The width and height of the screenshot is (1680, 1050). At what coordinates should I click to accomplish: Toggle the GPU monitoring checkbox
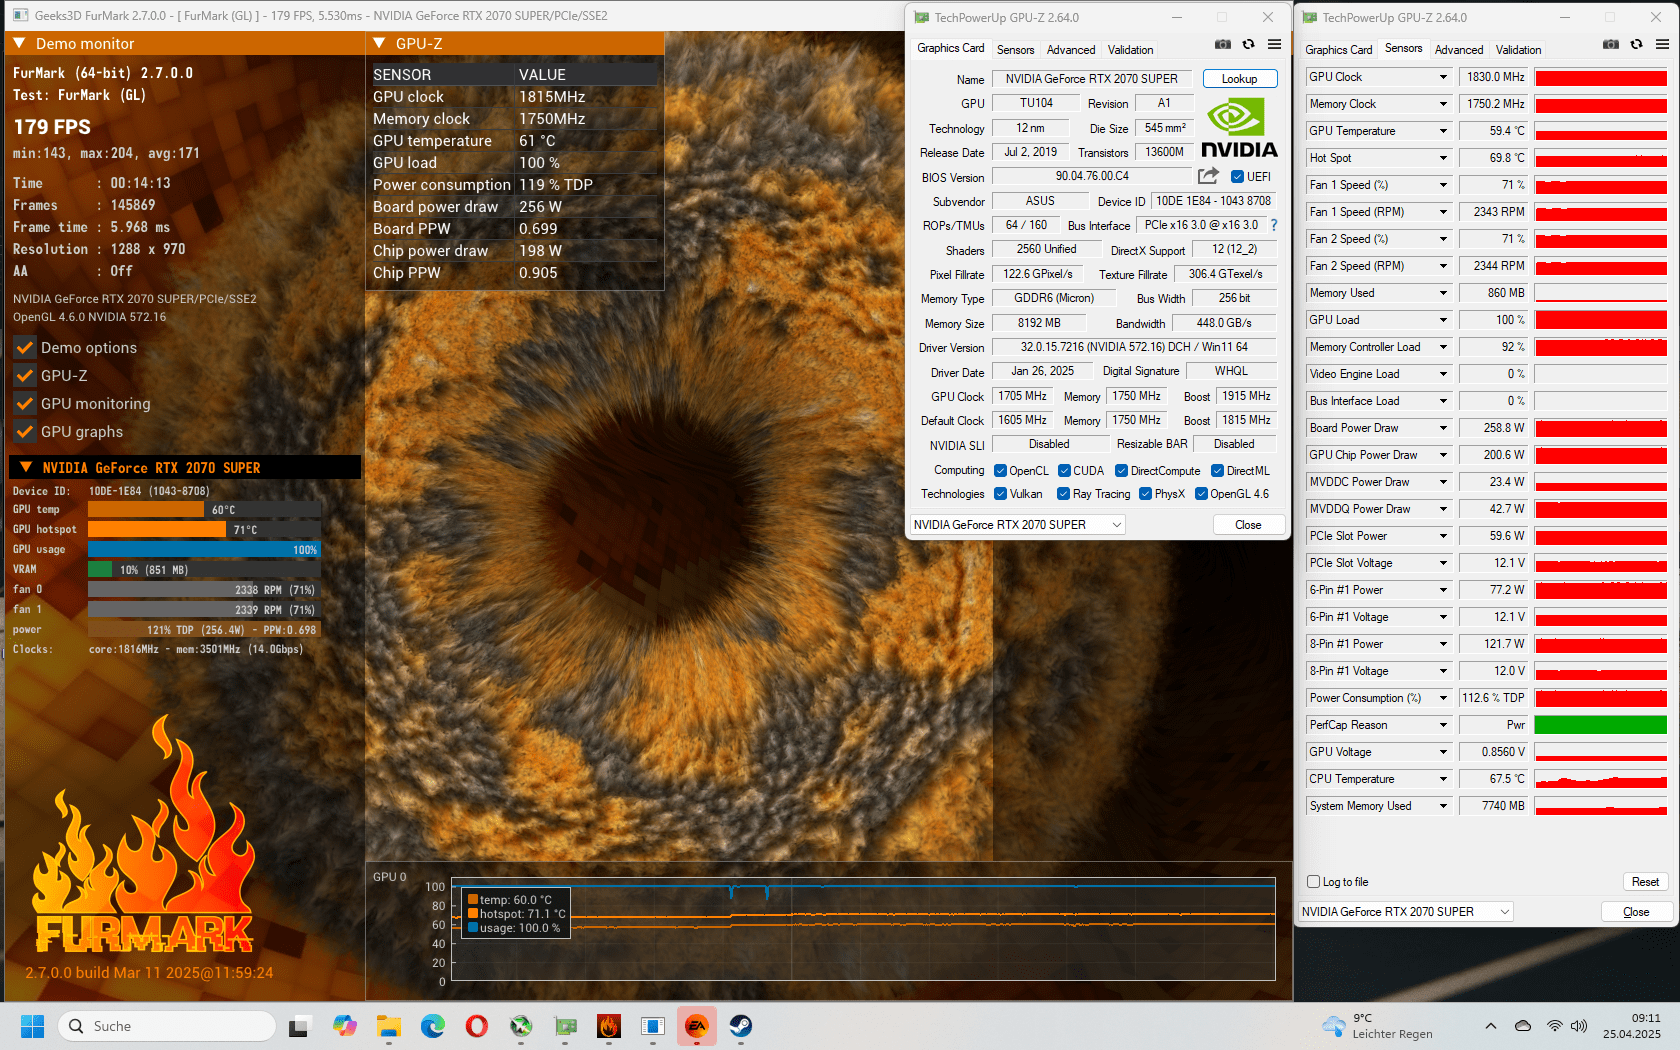click(x=25, y=404)
